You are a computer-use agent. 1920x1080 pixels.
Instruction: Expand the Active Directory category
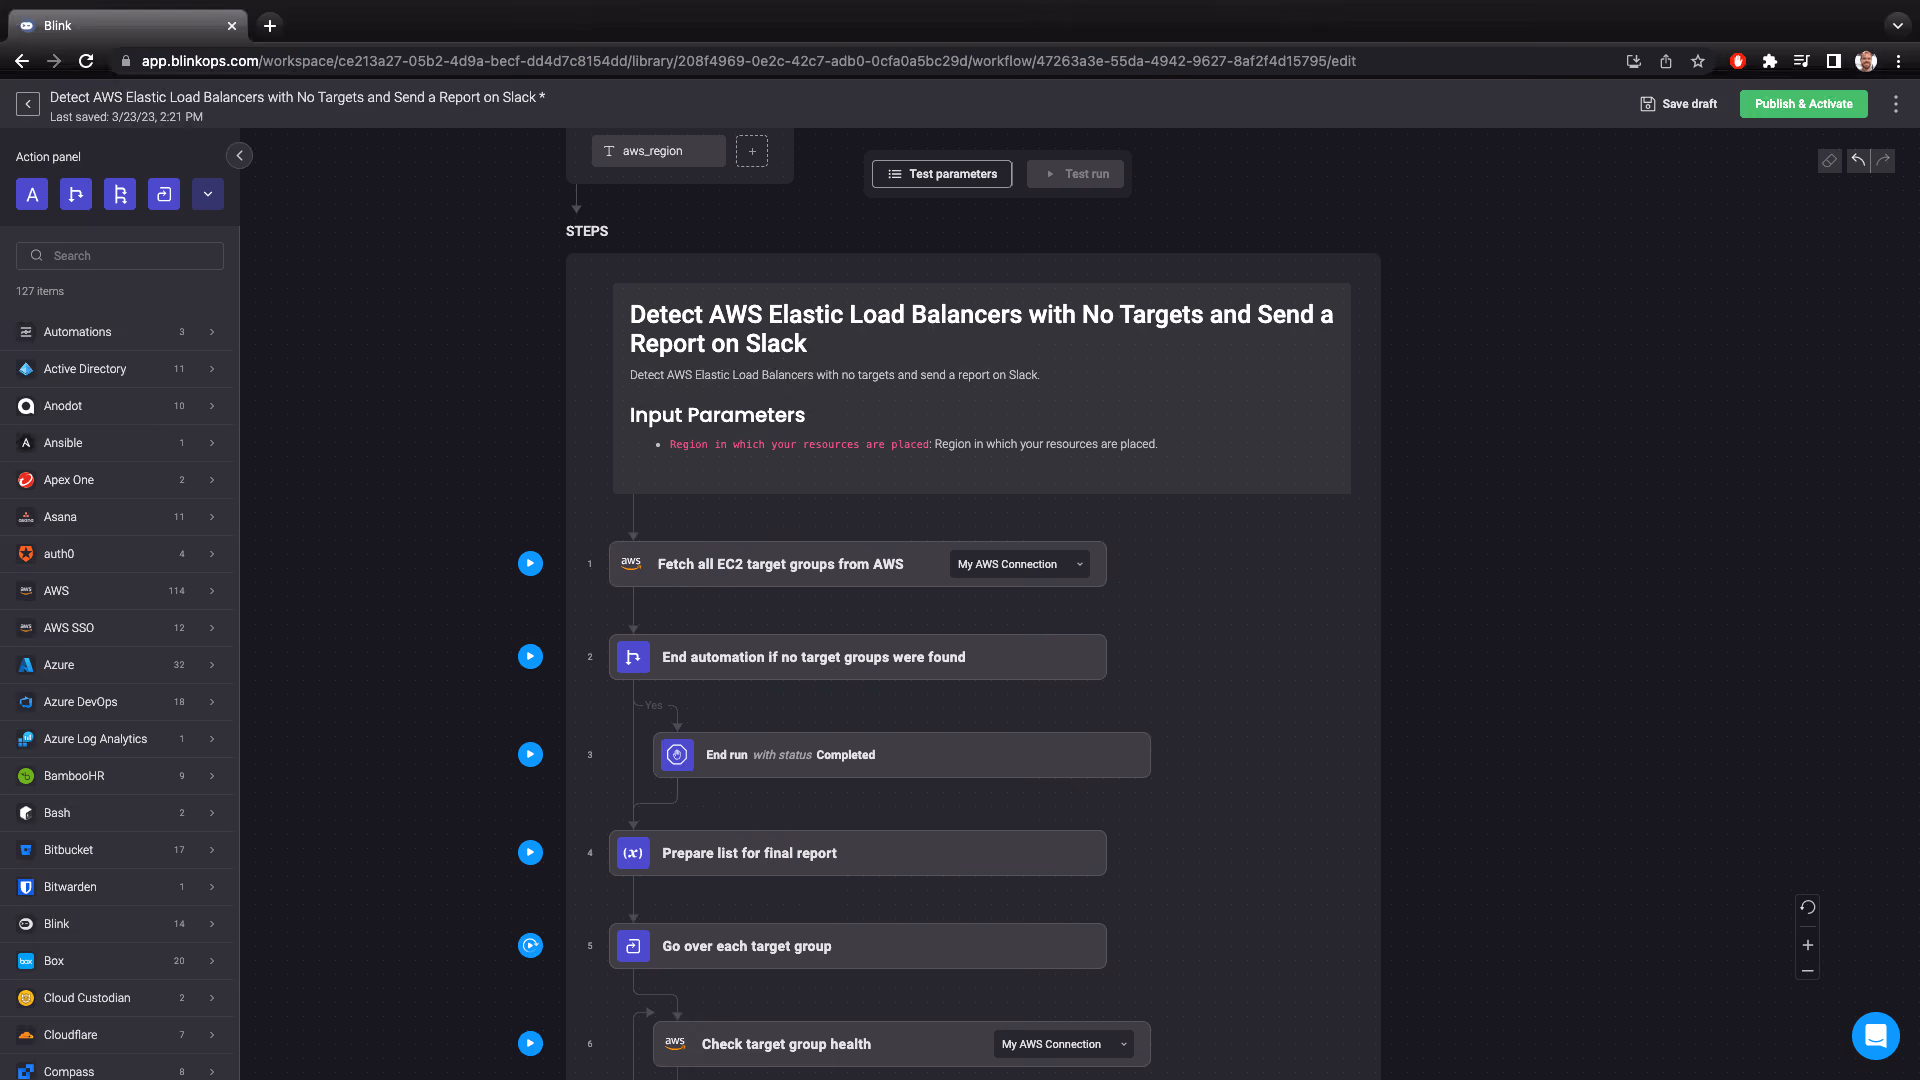point(120,369)
